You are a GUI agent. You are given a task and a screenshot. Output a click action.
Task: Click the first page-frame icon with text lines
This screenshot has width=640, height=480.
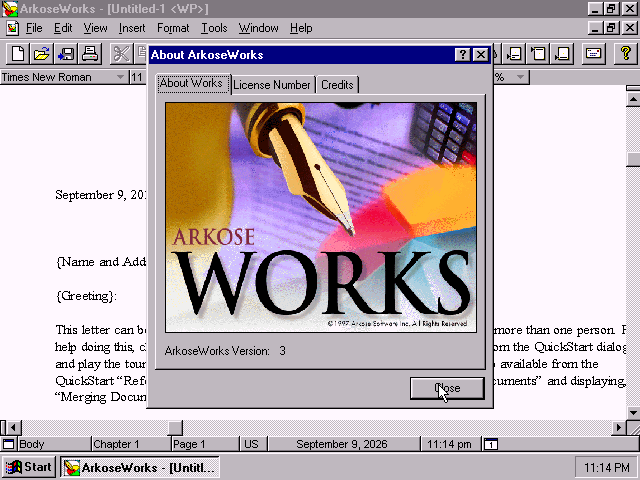(x=514, y=53)
